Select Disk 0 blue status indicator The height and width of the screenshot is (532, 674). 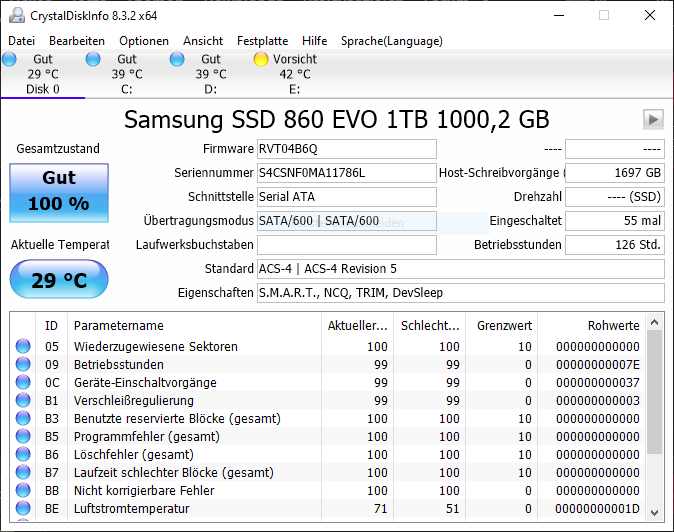9,59
